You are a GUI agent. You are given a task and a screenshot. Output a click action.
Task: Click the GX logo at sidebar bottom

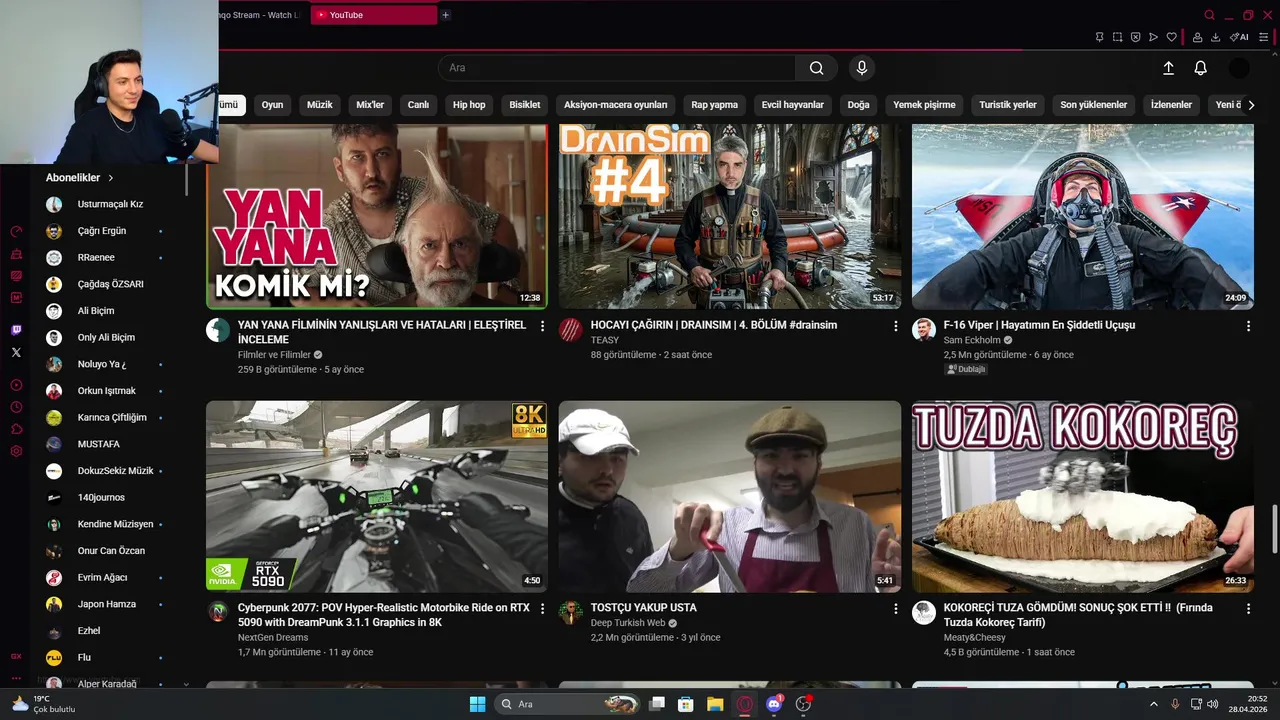pyautogui.click(x=16, y=656)
